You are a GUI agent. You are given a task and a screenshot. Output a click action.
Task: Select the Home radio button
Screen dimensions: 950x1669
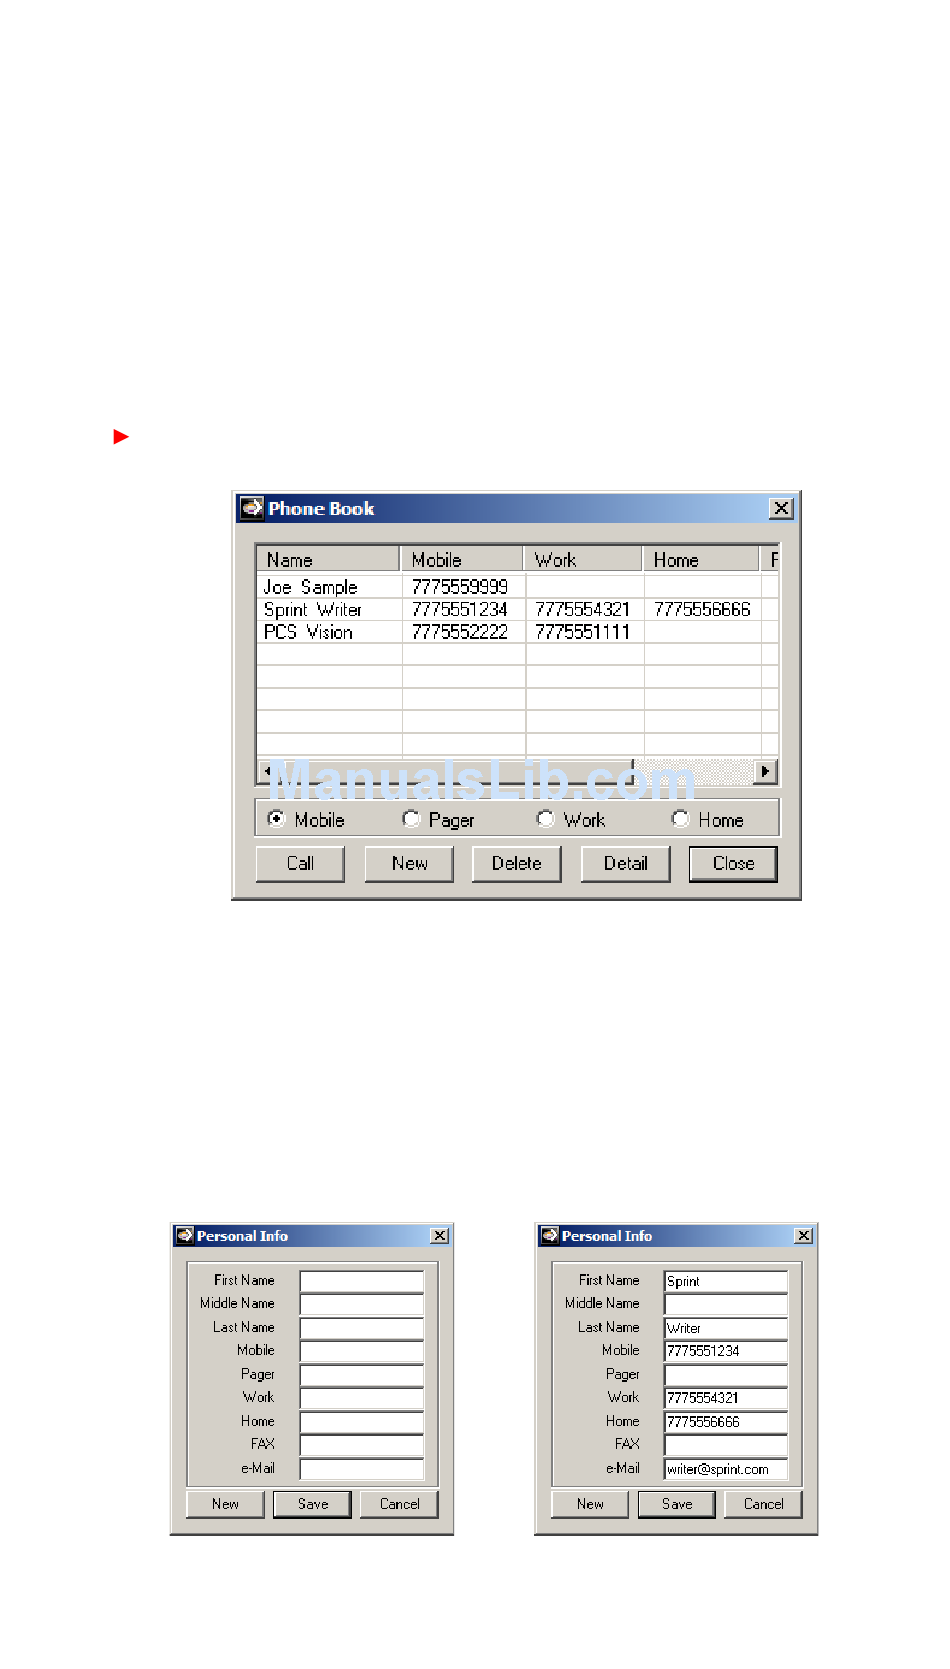click(680, 819)
